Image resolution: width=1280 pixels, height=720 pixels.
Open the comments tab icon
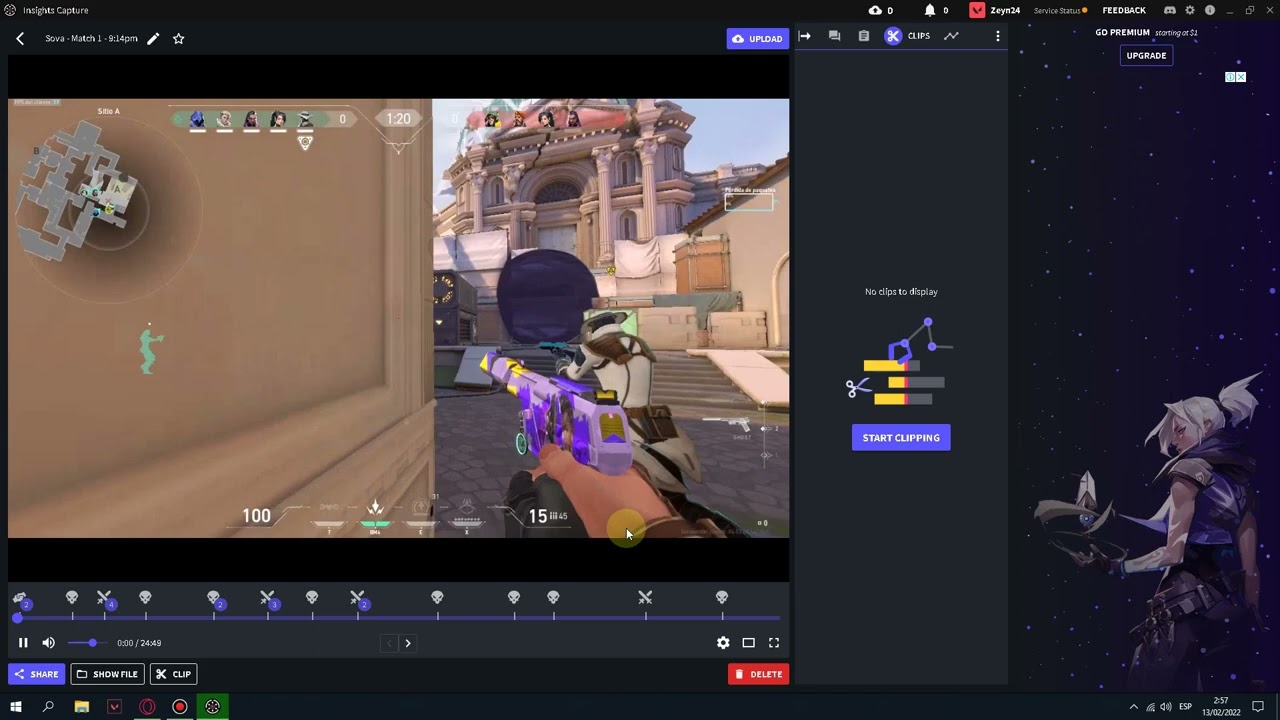[834, 36]
